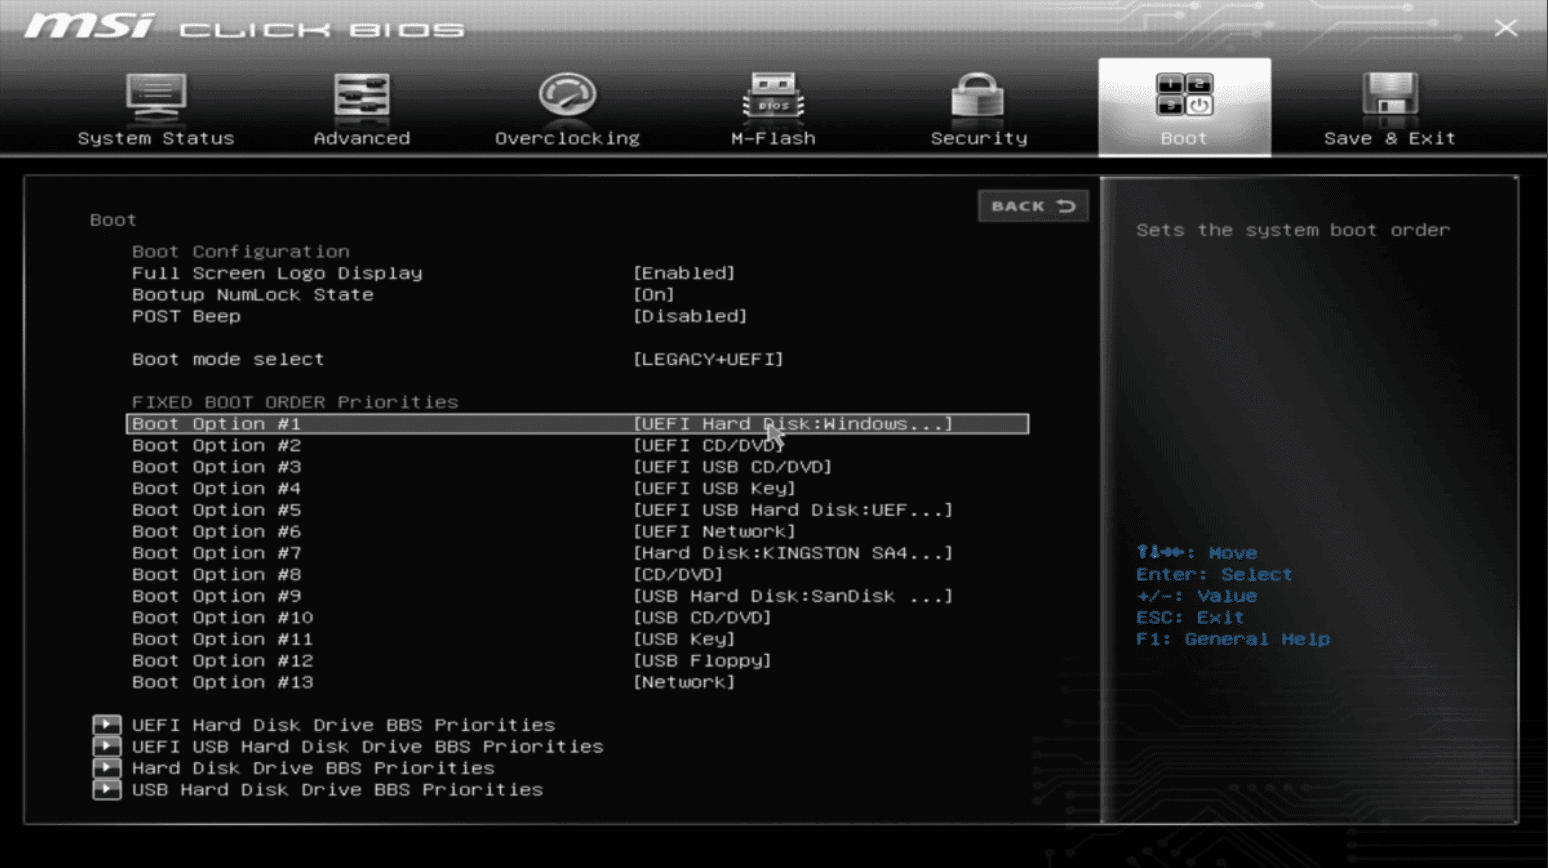Open UEFI Hard Disk Drive BBS Priorities submenu

(x=343, y=725)
